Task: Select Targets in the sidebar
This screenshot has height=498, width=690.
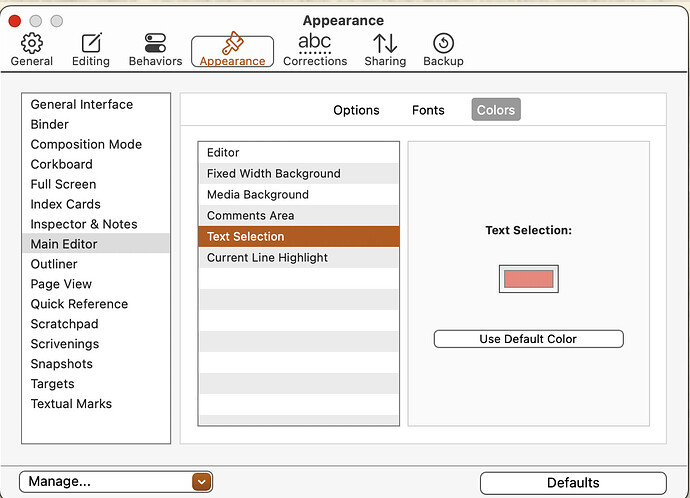Action: tap(95, 384)
